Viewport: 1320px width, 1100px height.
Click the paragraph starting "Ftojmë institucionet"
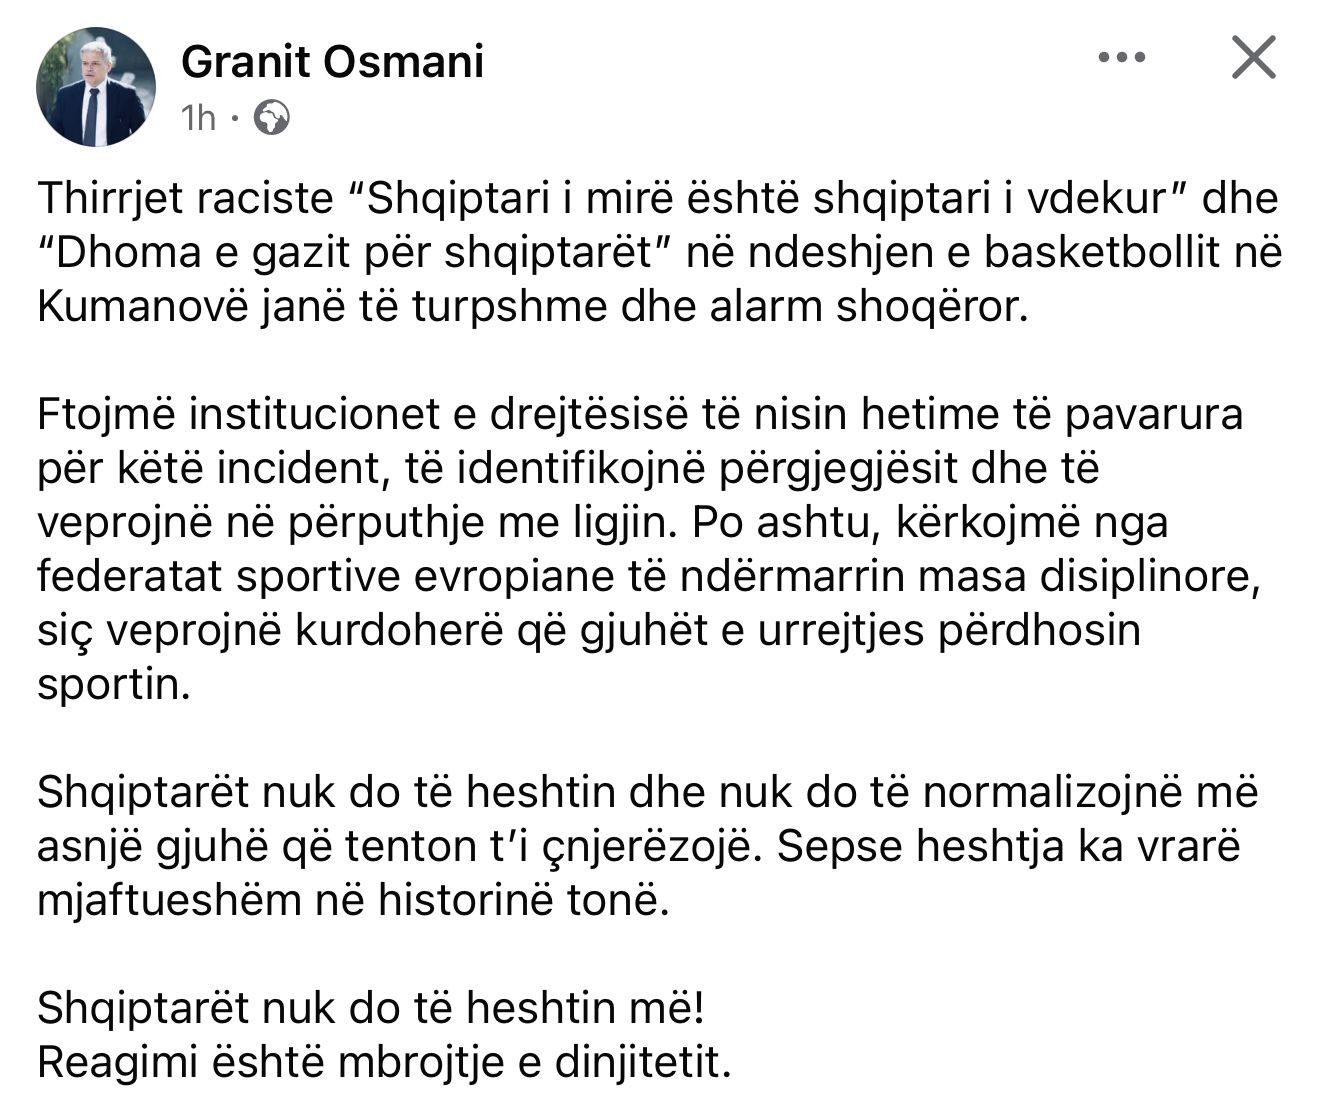[x=640, y=415]
